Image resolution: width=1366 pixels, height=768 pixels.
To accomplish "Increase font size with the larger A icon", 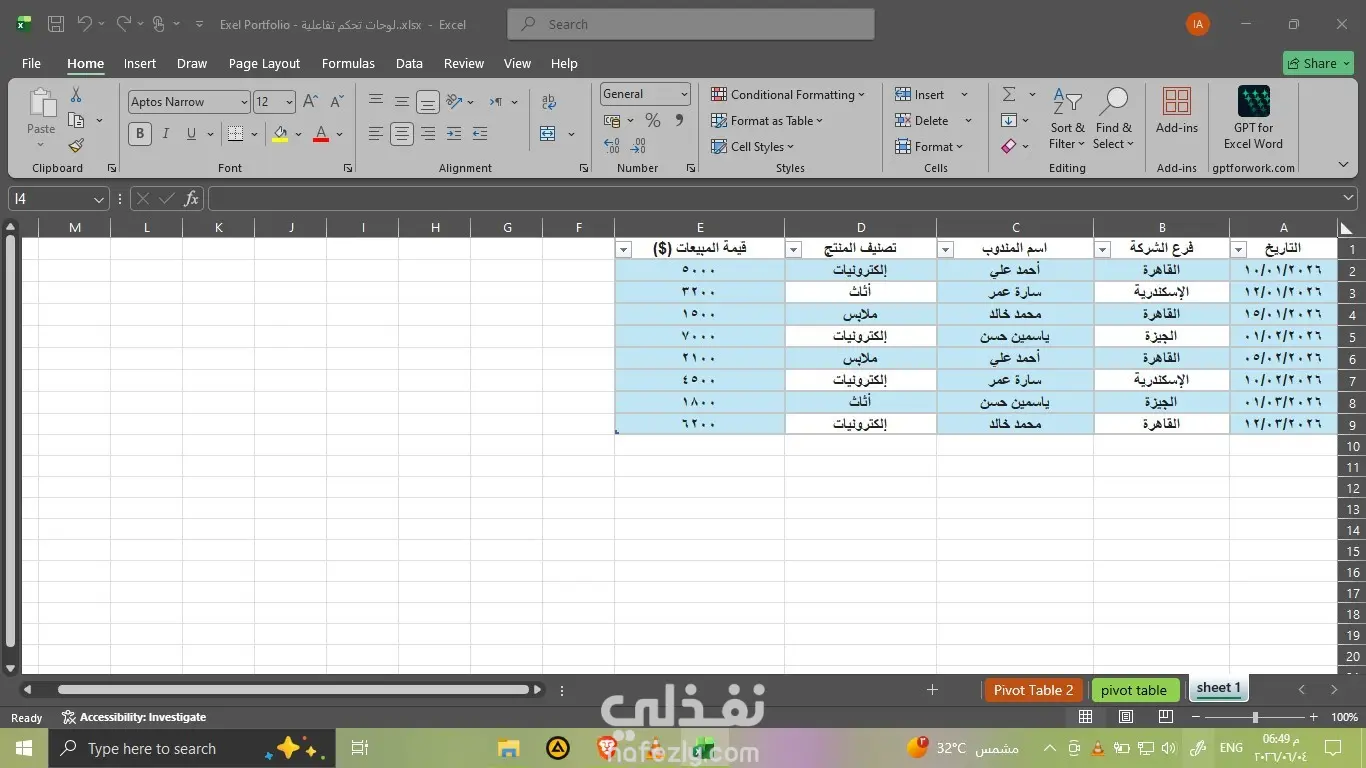I will [x=311, y=102].
